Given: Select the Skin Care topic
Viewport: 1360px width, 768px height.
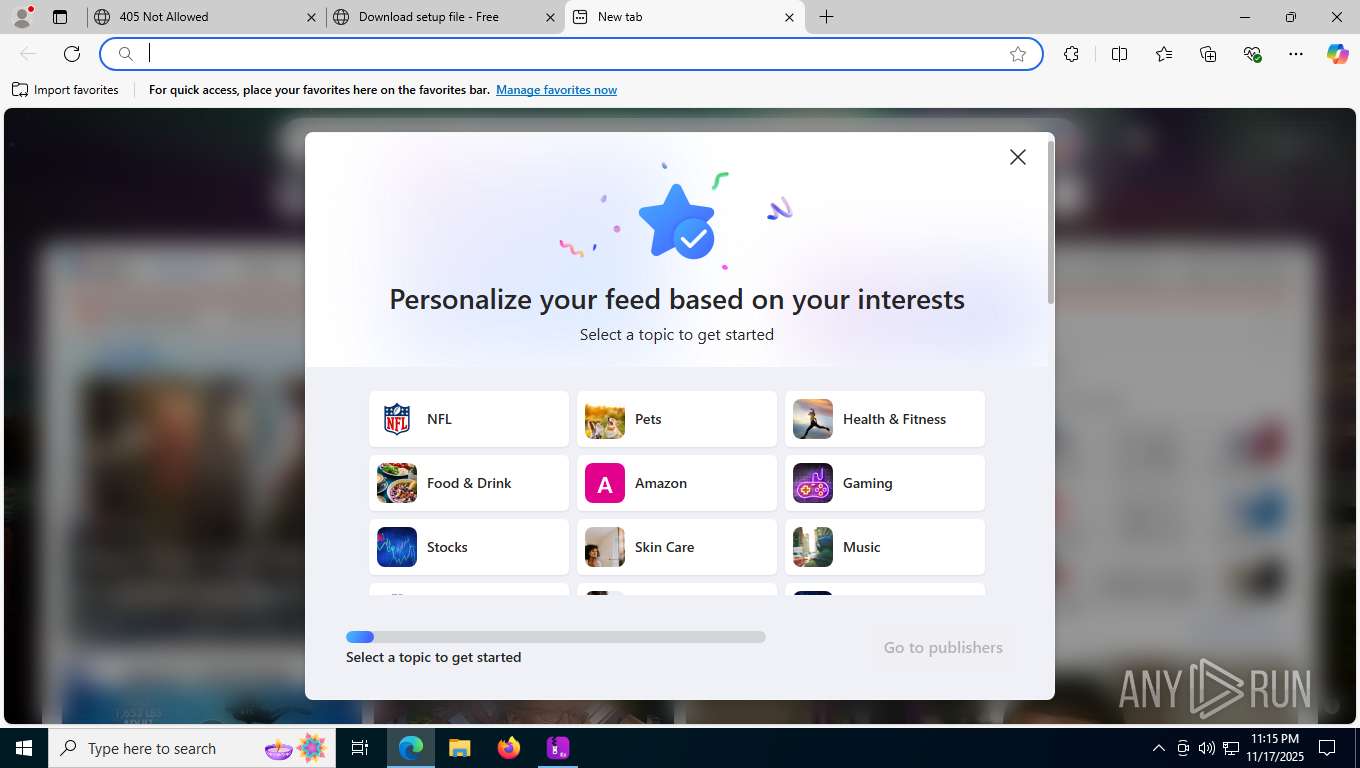Looking at the screenshot, I should pos(677,547).
